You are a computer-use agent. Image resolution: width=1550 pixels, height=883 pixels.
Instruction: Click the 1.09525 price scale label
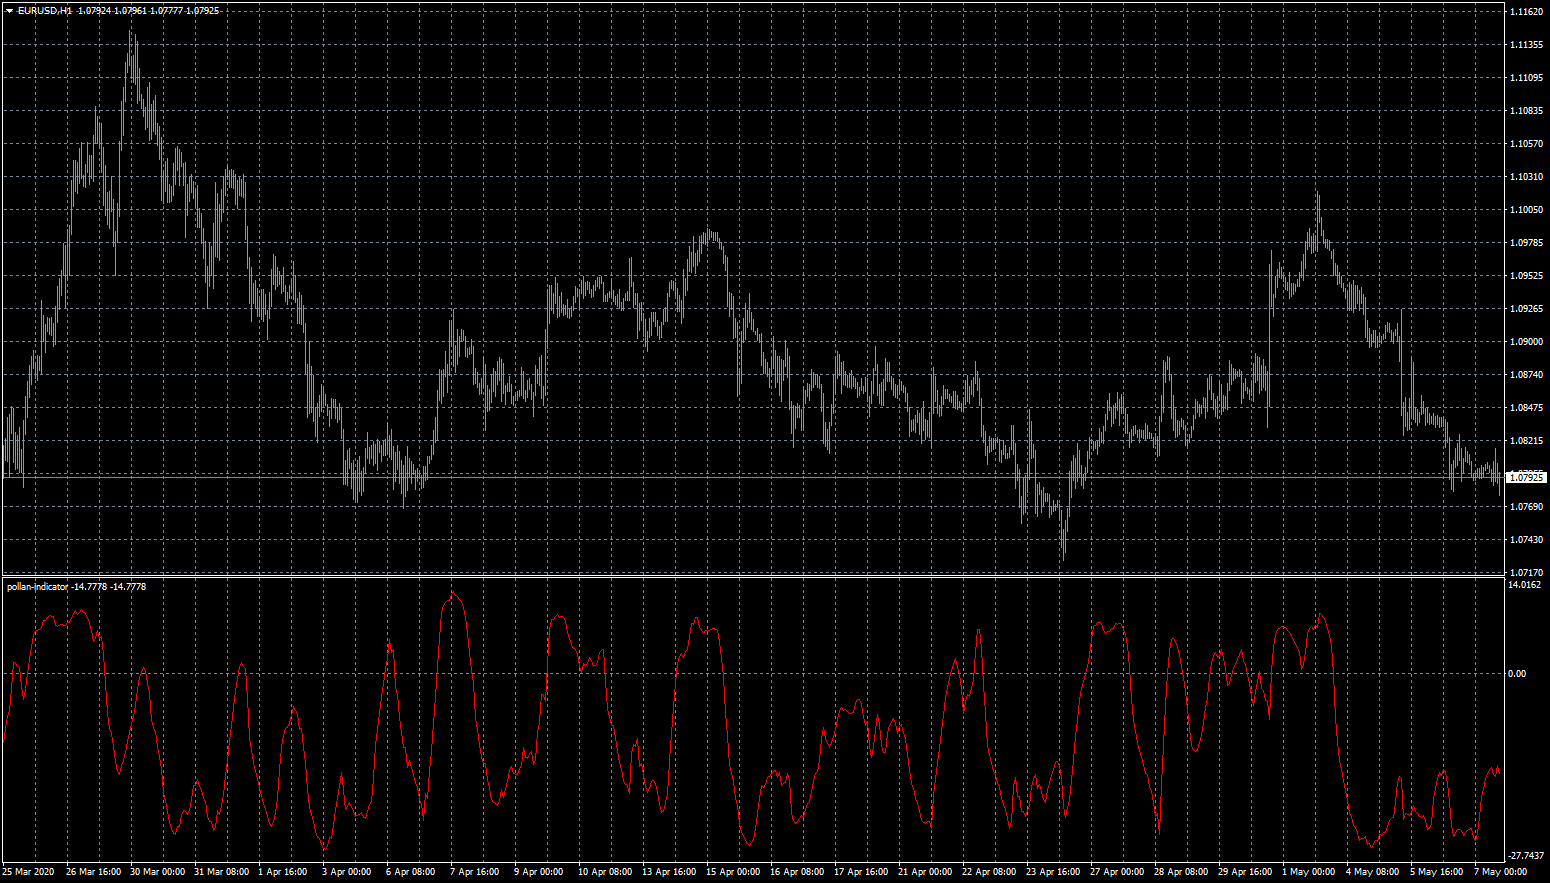[1526, 276]
